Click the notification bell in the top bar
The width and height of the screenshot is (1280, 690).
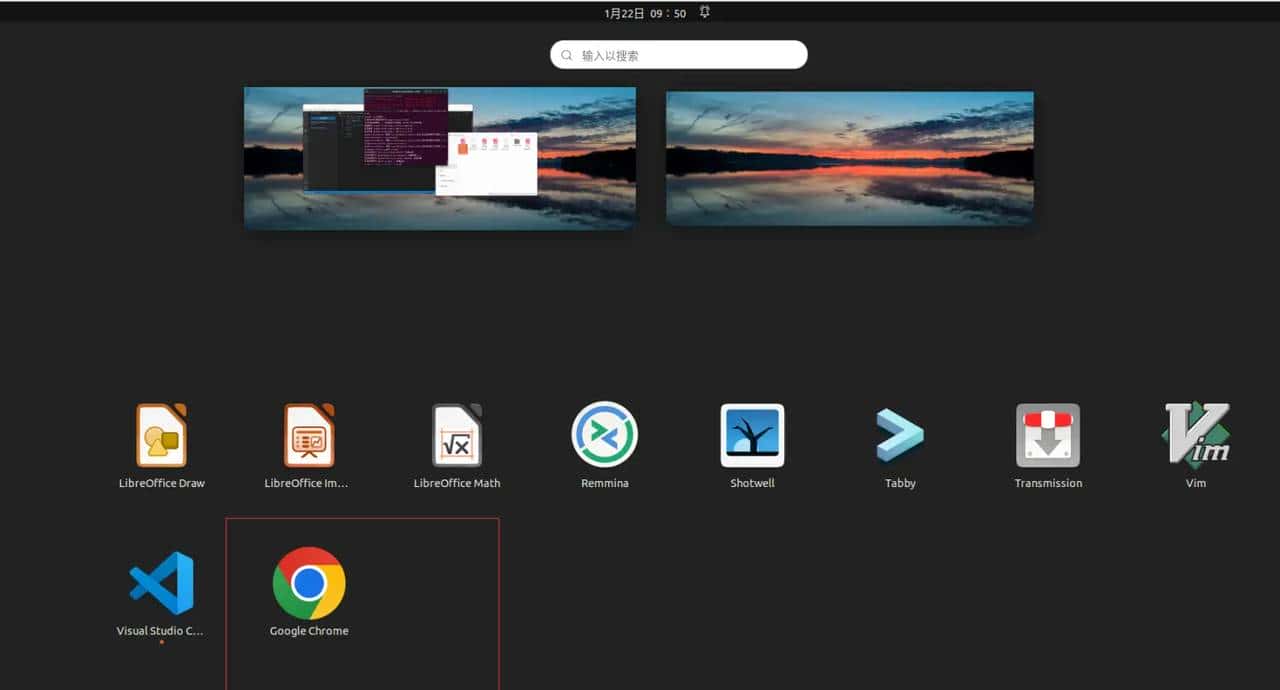704,13
